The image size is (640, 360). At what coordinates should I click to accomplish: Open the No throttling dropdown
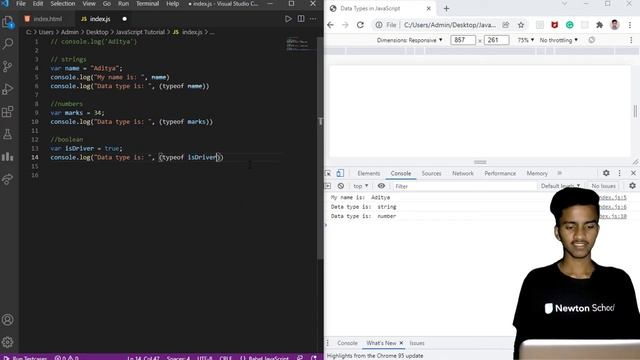tap(559, 40)
